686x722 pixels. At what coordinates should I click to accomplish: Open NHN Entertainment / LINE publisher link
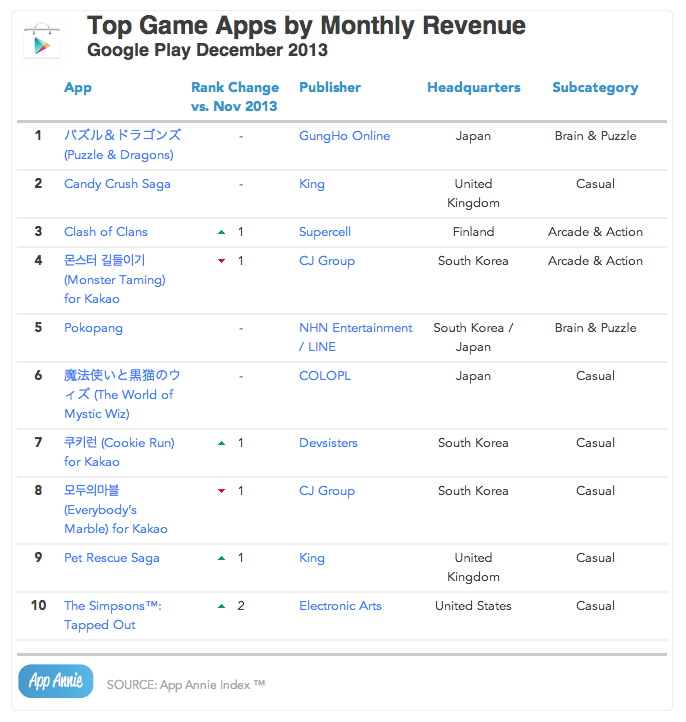(355, 337)
